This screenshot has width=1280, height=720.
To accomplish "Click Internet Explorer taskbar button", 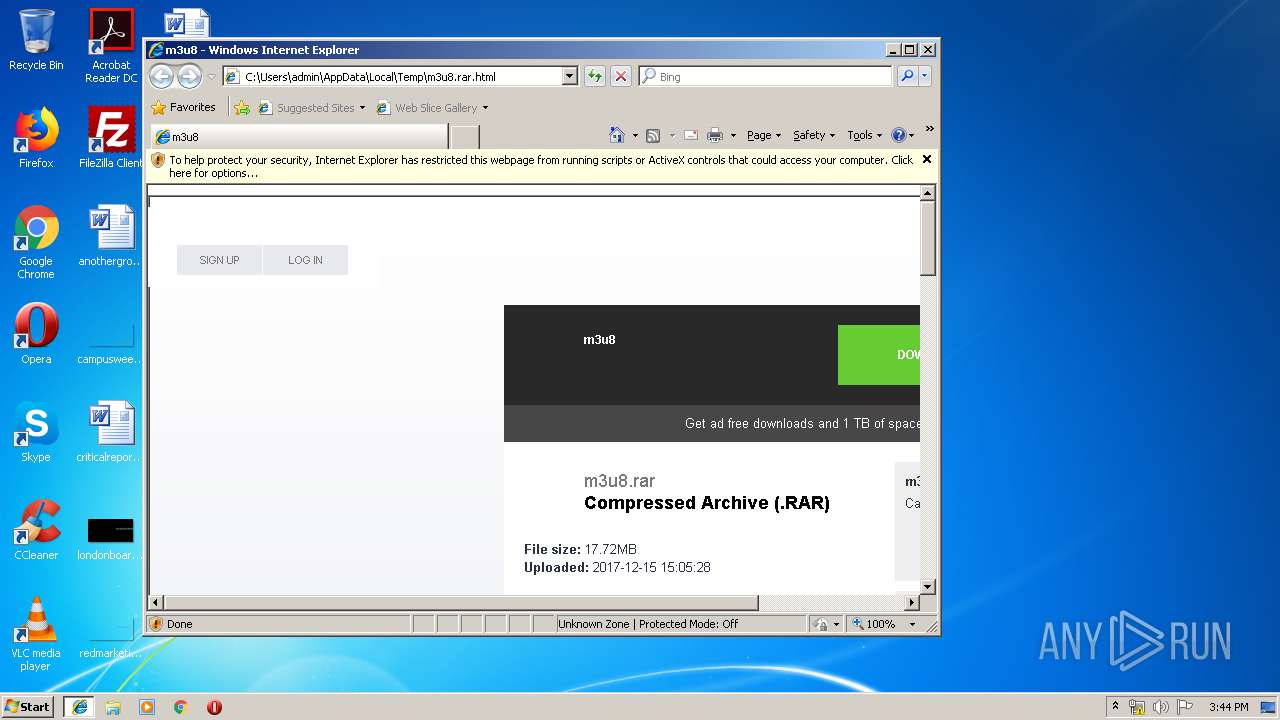I will [x=80, y=707].
